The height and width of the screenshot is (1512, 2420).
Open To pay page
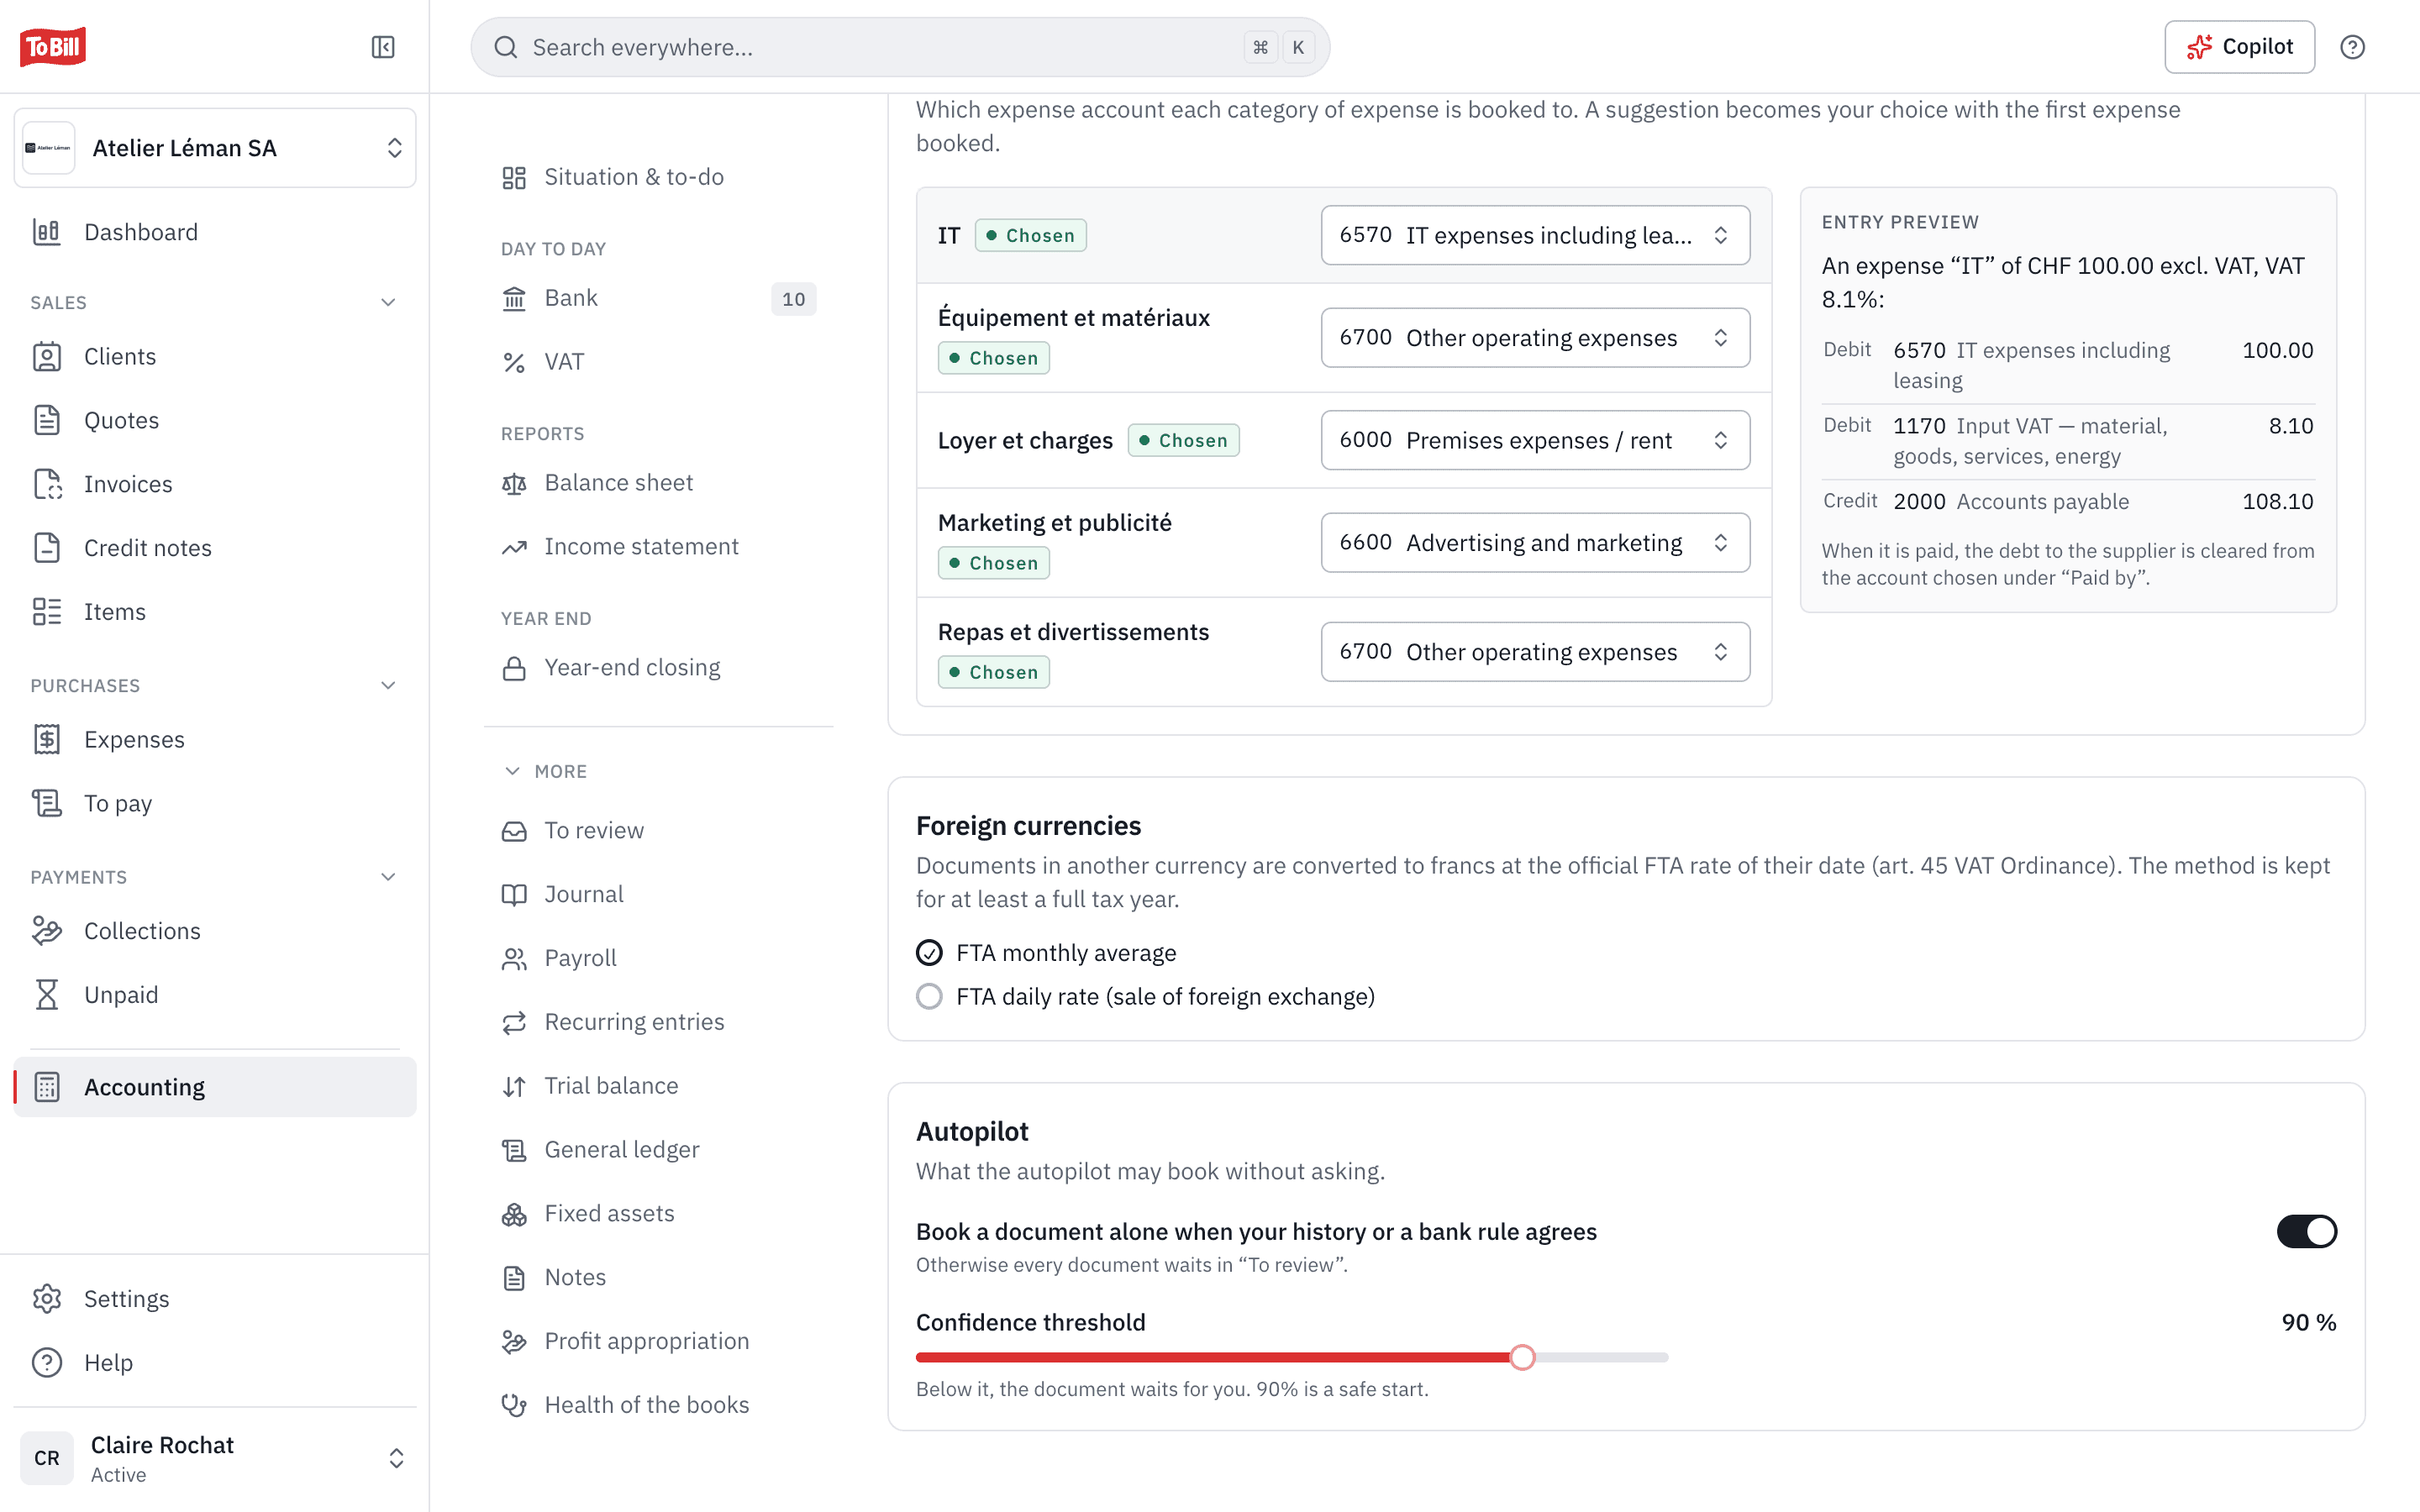coord(215,803)
